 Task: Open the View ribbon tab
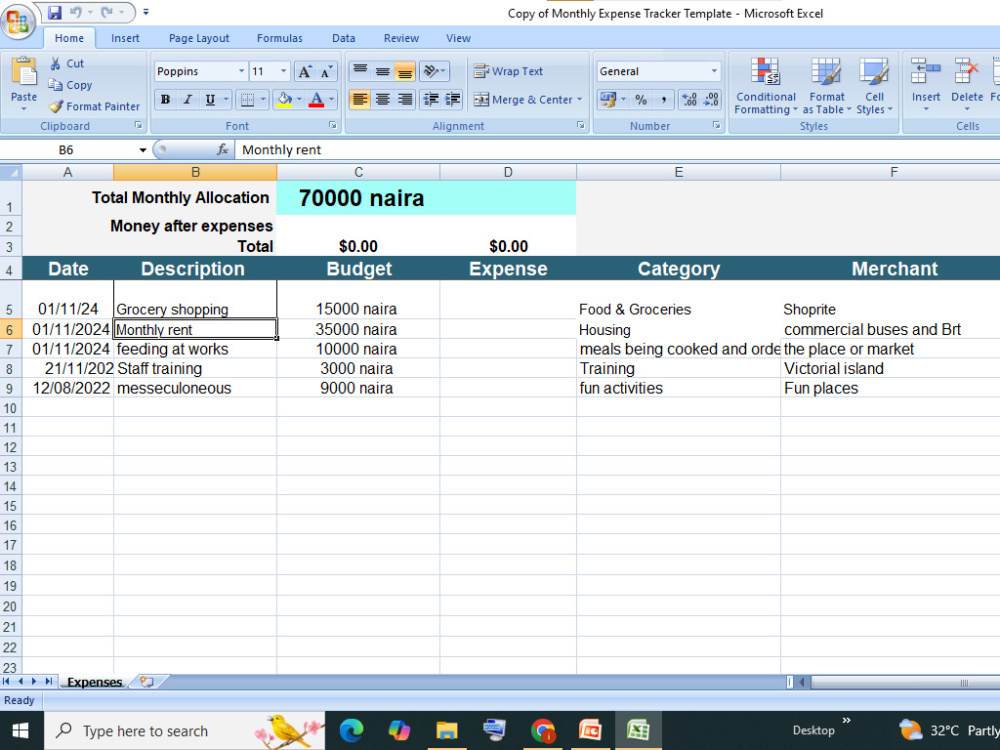click(x=458, y=38)
